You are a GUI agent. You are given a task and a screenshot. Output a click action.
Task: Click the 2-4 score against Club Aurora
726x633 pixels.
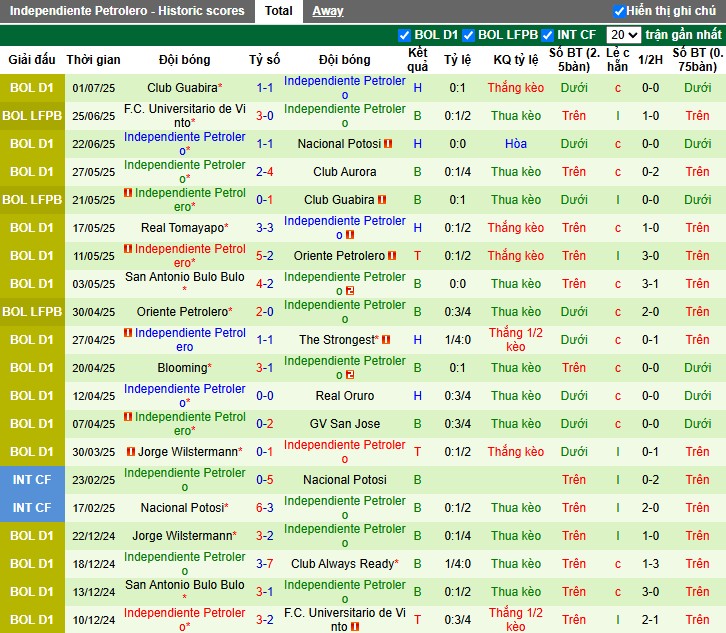(x=264, y=172)
